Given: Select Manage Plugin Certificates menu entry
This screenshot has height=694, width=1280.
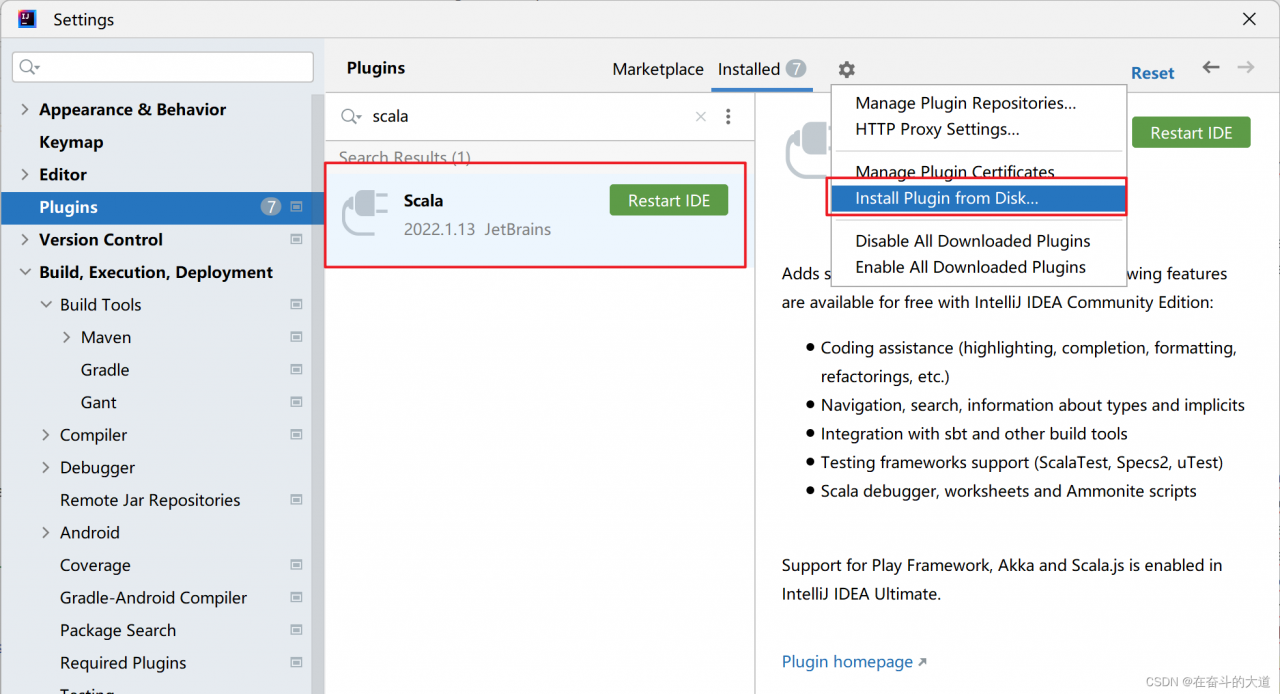Looking at the screenshot, I should coord(955,171).
